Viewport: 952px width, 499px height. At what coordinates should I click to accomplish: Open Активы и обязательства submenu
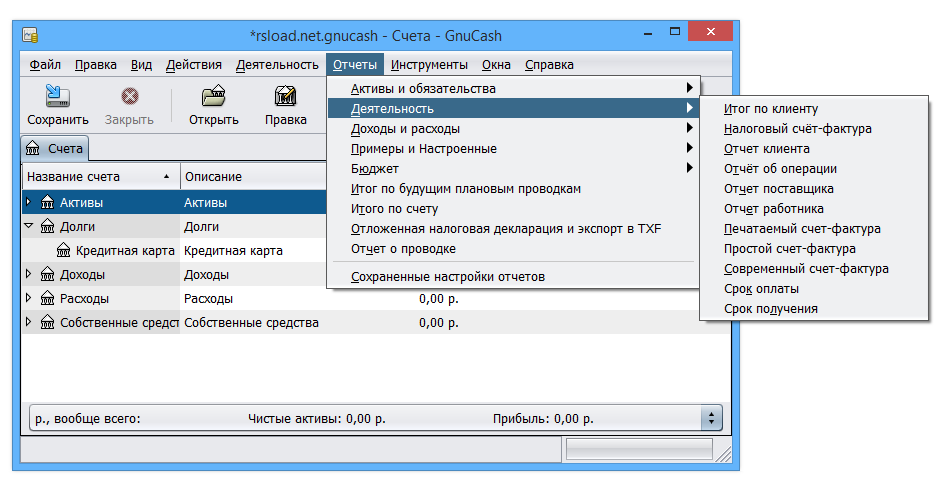pos(514,88)
